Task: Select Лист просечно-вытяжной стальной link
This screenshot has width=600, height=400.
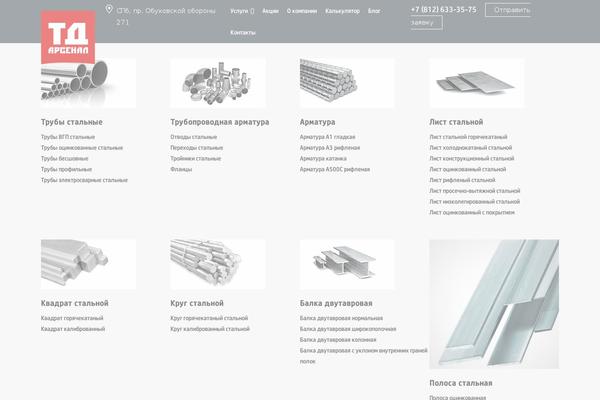Action: pyautogui.click(x=475, y=191)
